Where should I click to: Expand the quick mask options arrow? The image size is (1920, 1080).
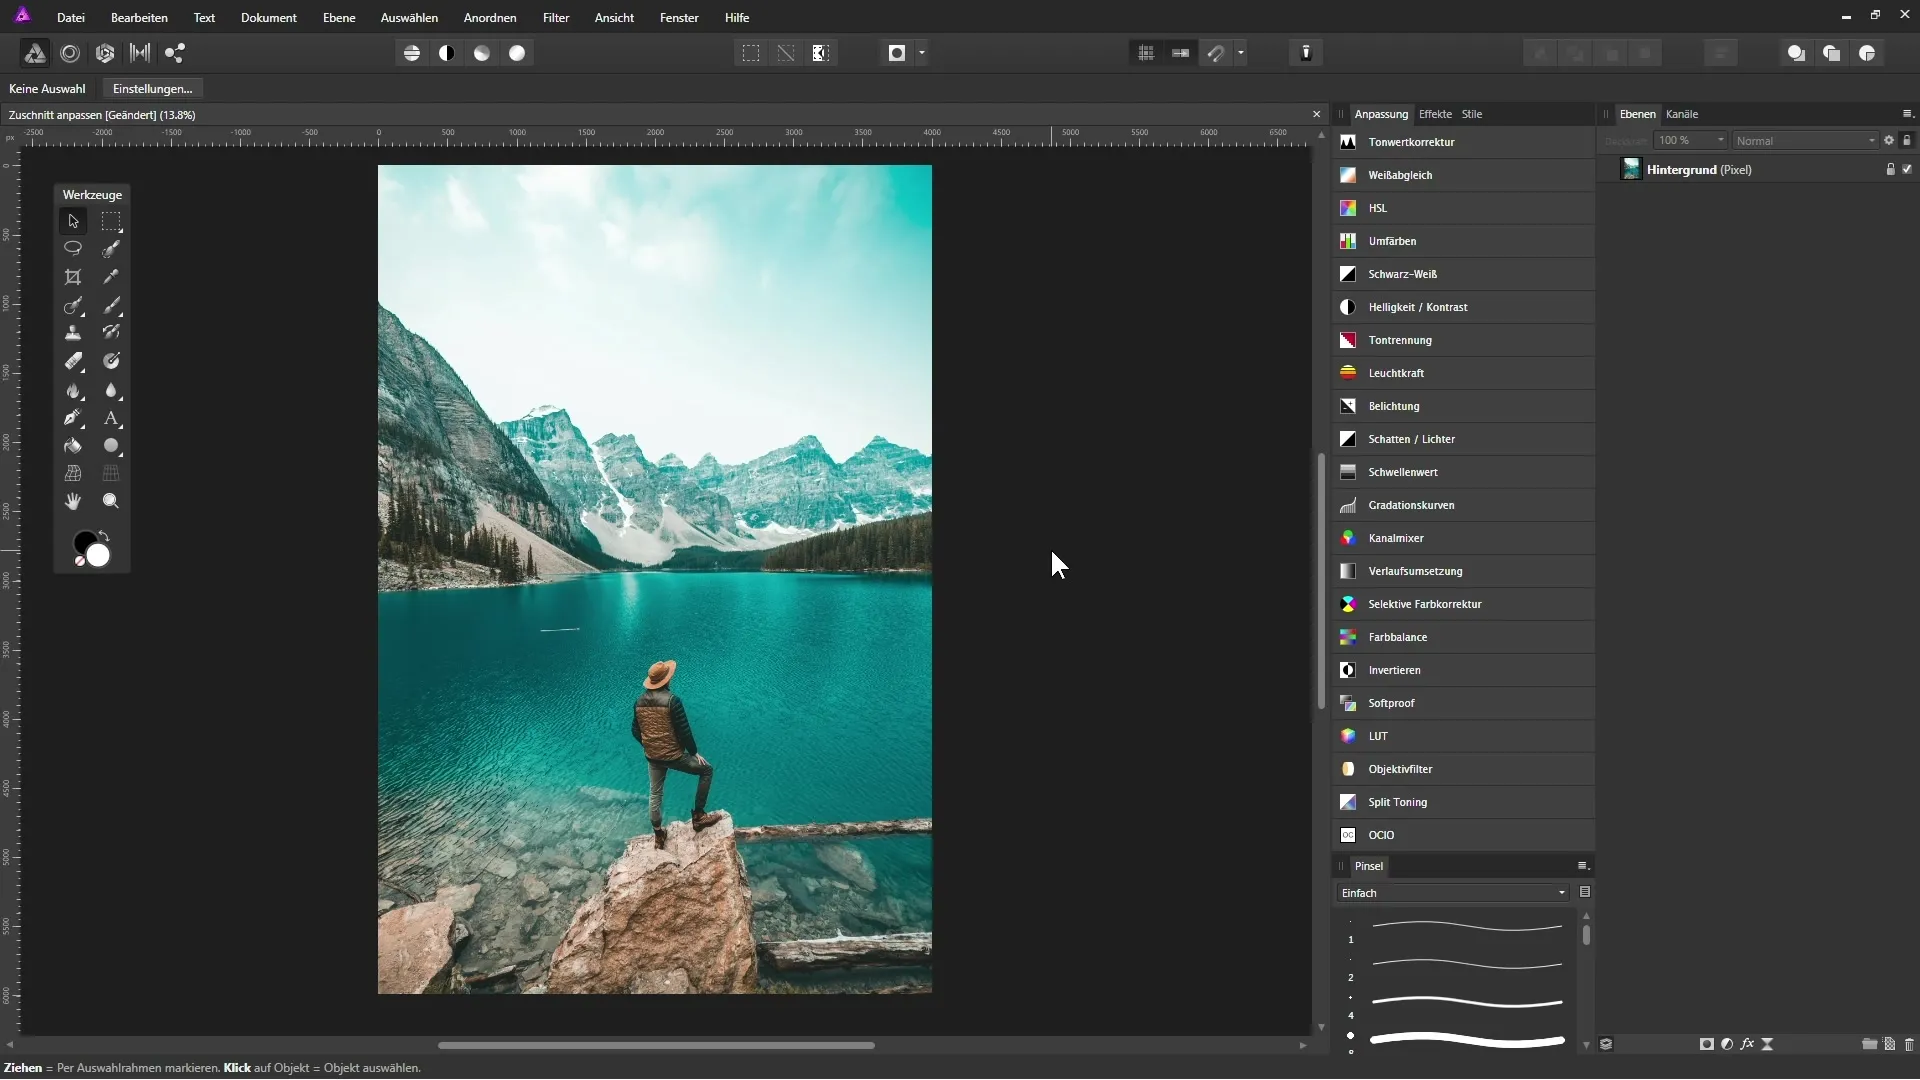[x=922, y=53]
